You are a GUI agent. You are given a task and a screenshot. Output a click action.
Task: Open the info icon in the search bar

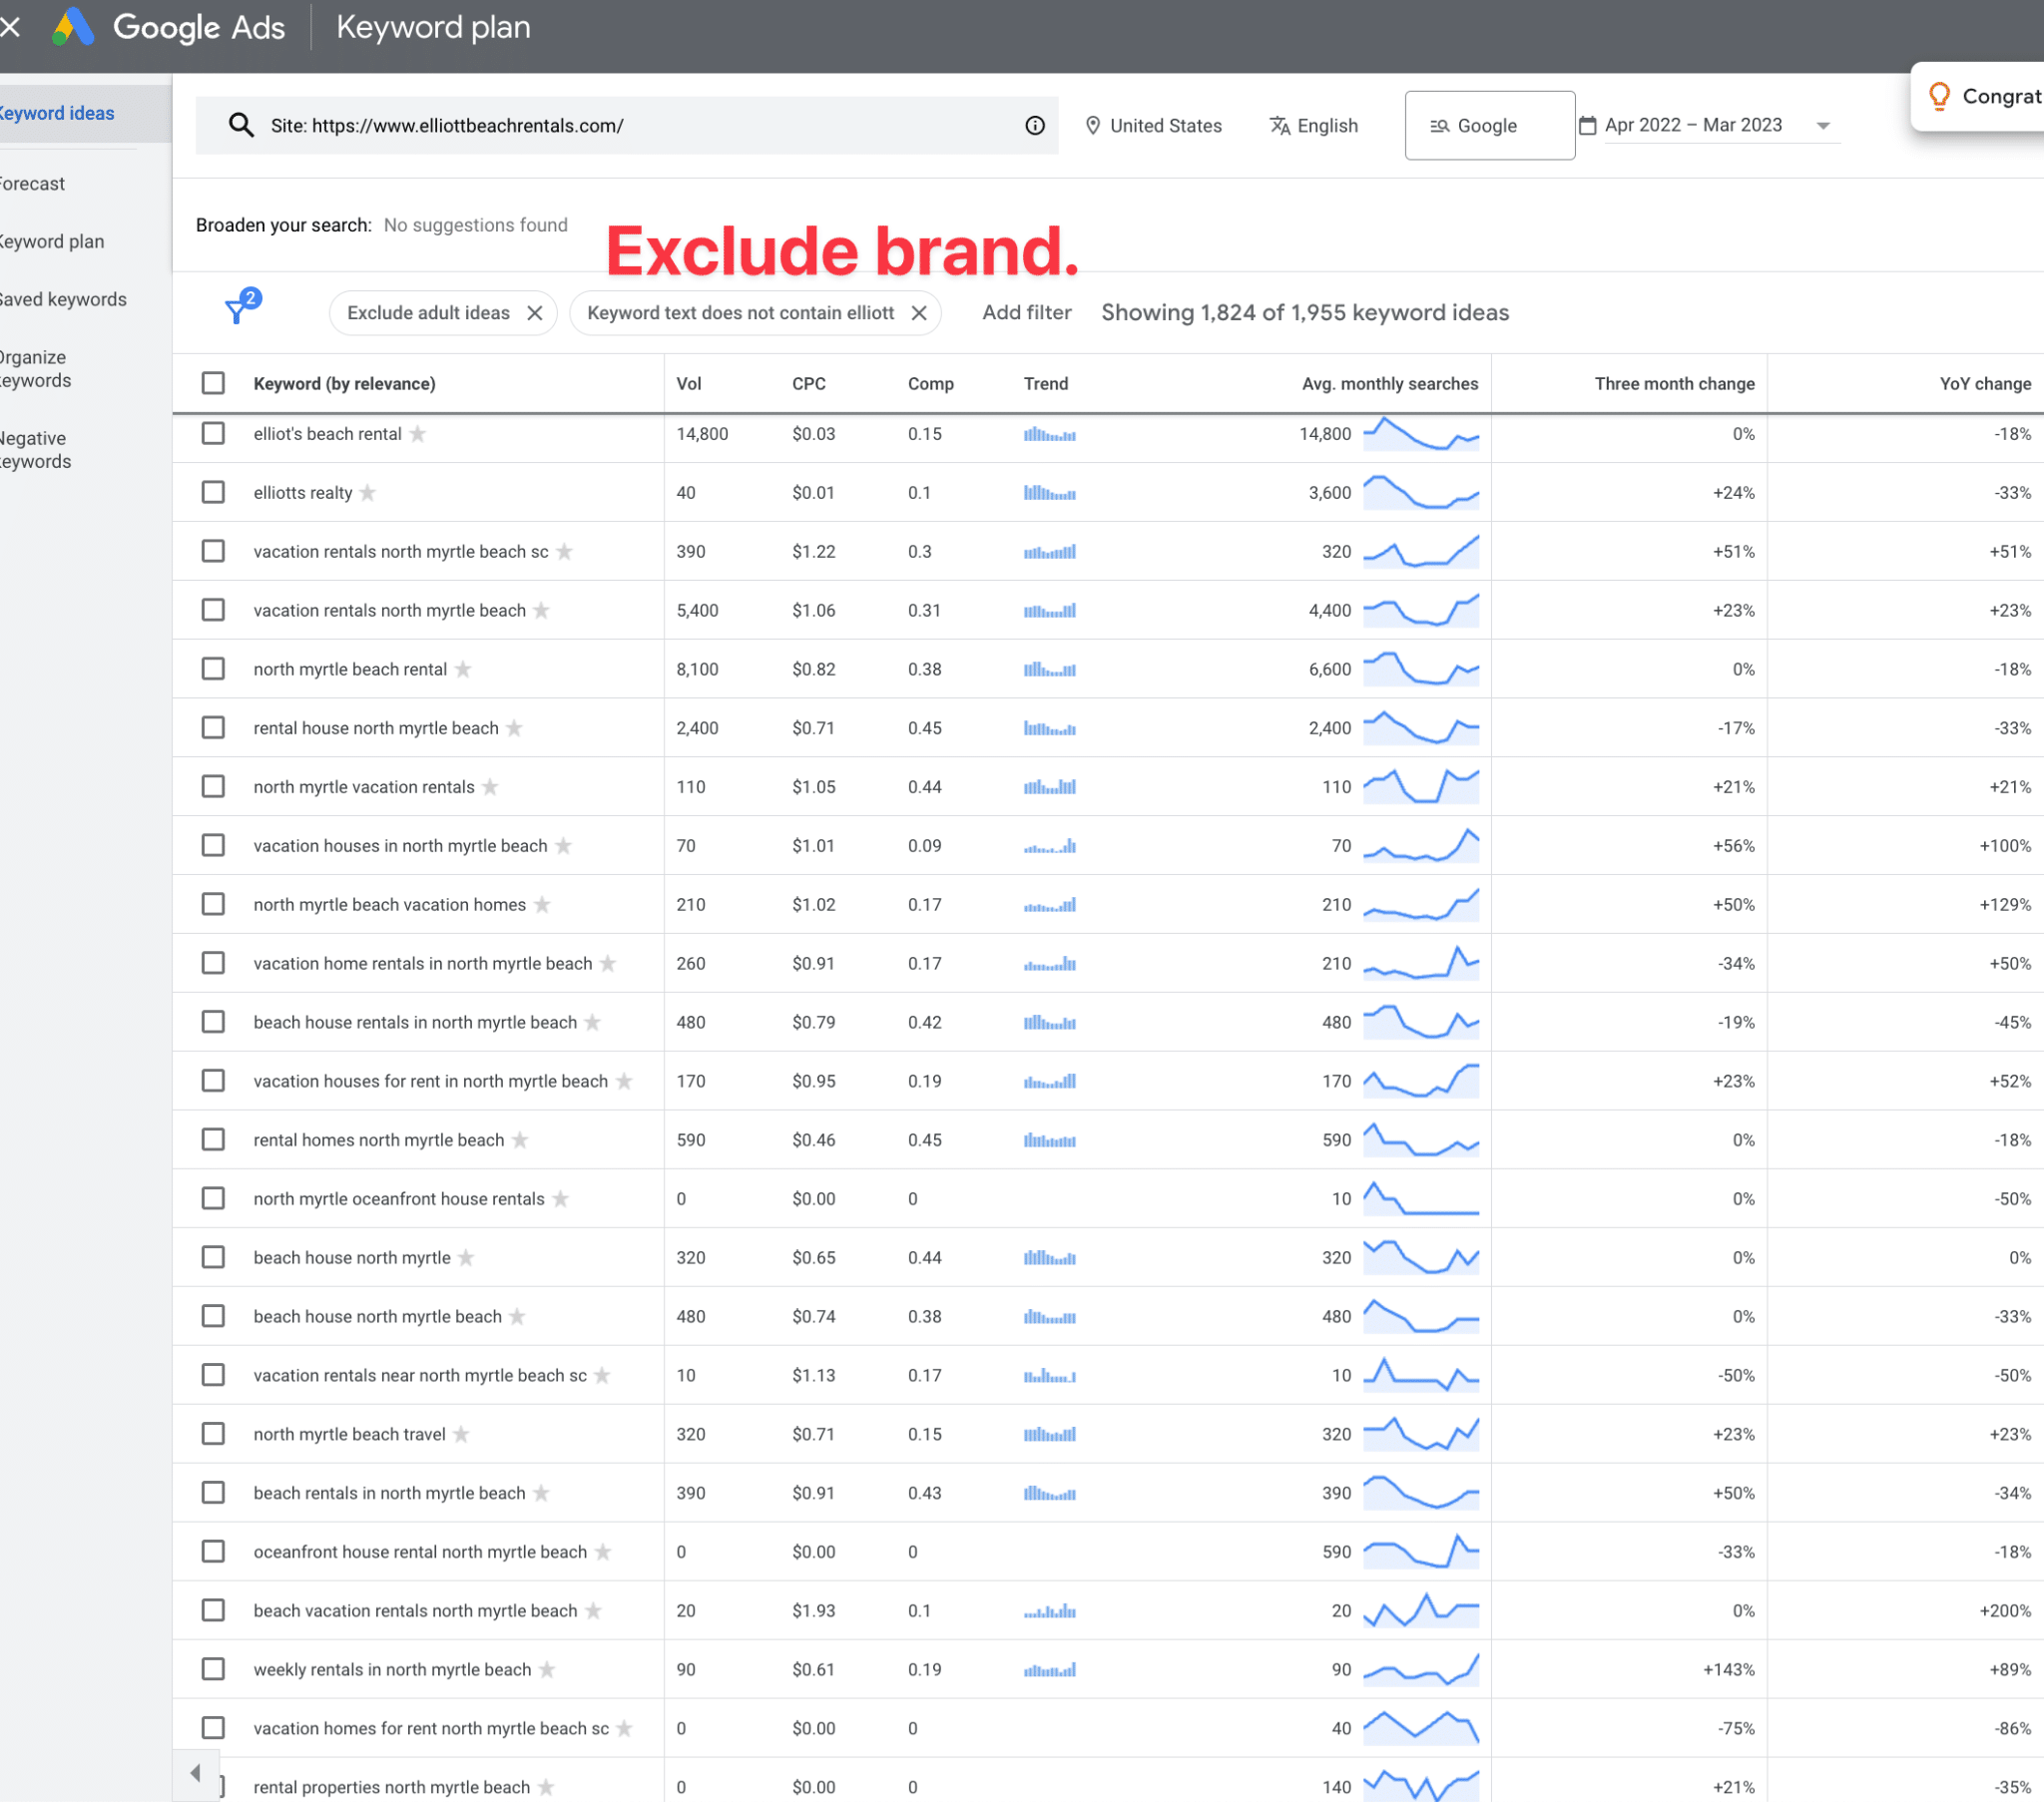click(1035, 125)
